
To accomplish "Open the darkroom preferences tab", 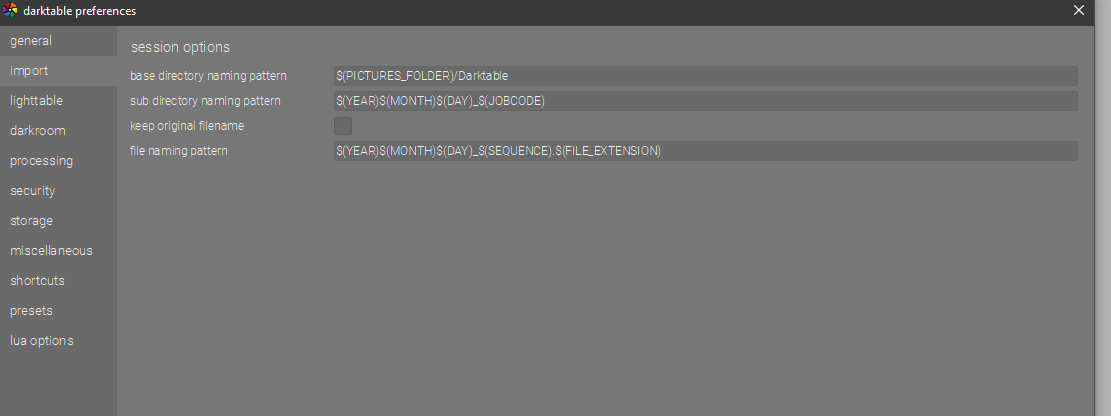I will (38, 131).
